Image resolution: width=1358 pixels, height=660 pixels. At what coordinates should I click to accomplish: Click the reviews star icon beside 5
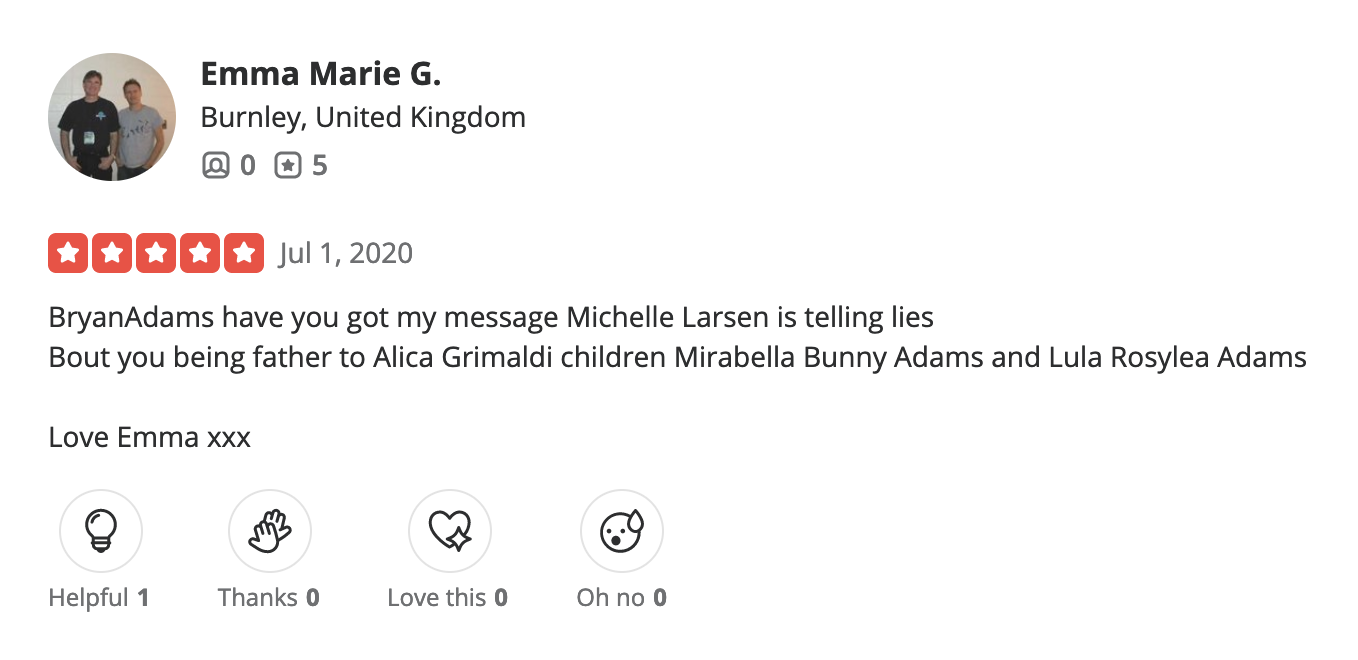click(288, 165)
